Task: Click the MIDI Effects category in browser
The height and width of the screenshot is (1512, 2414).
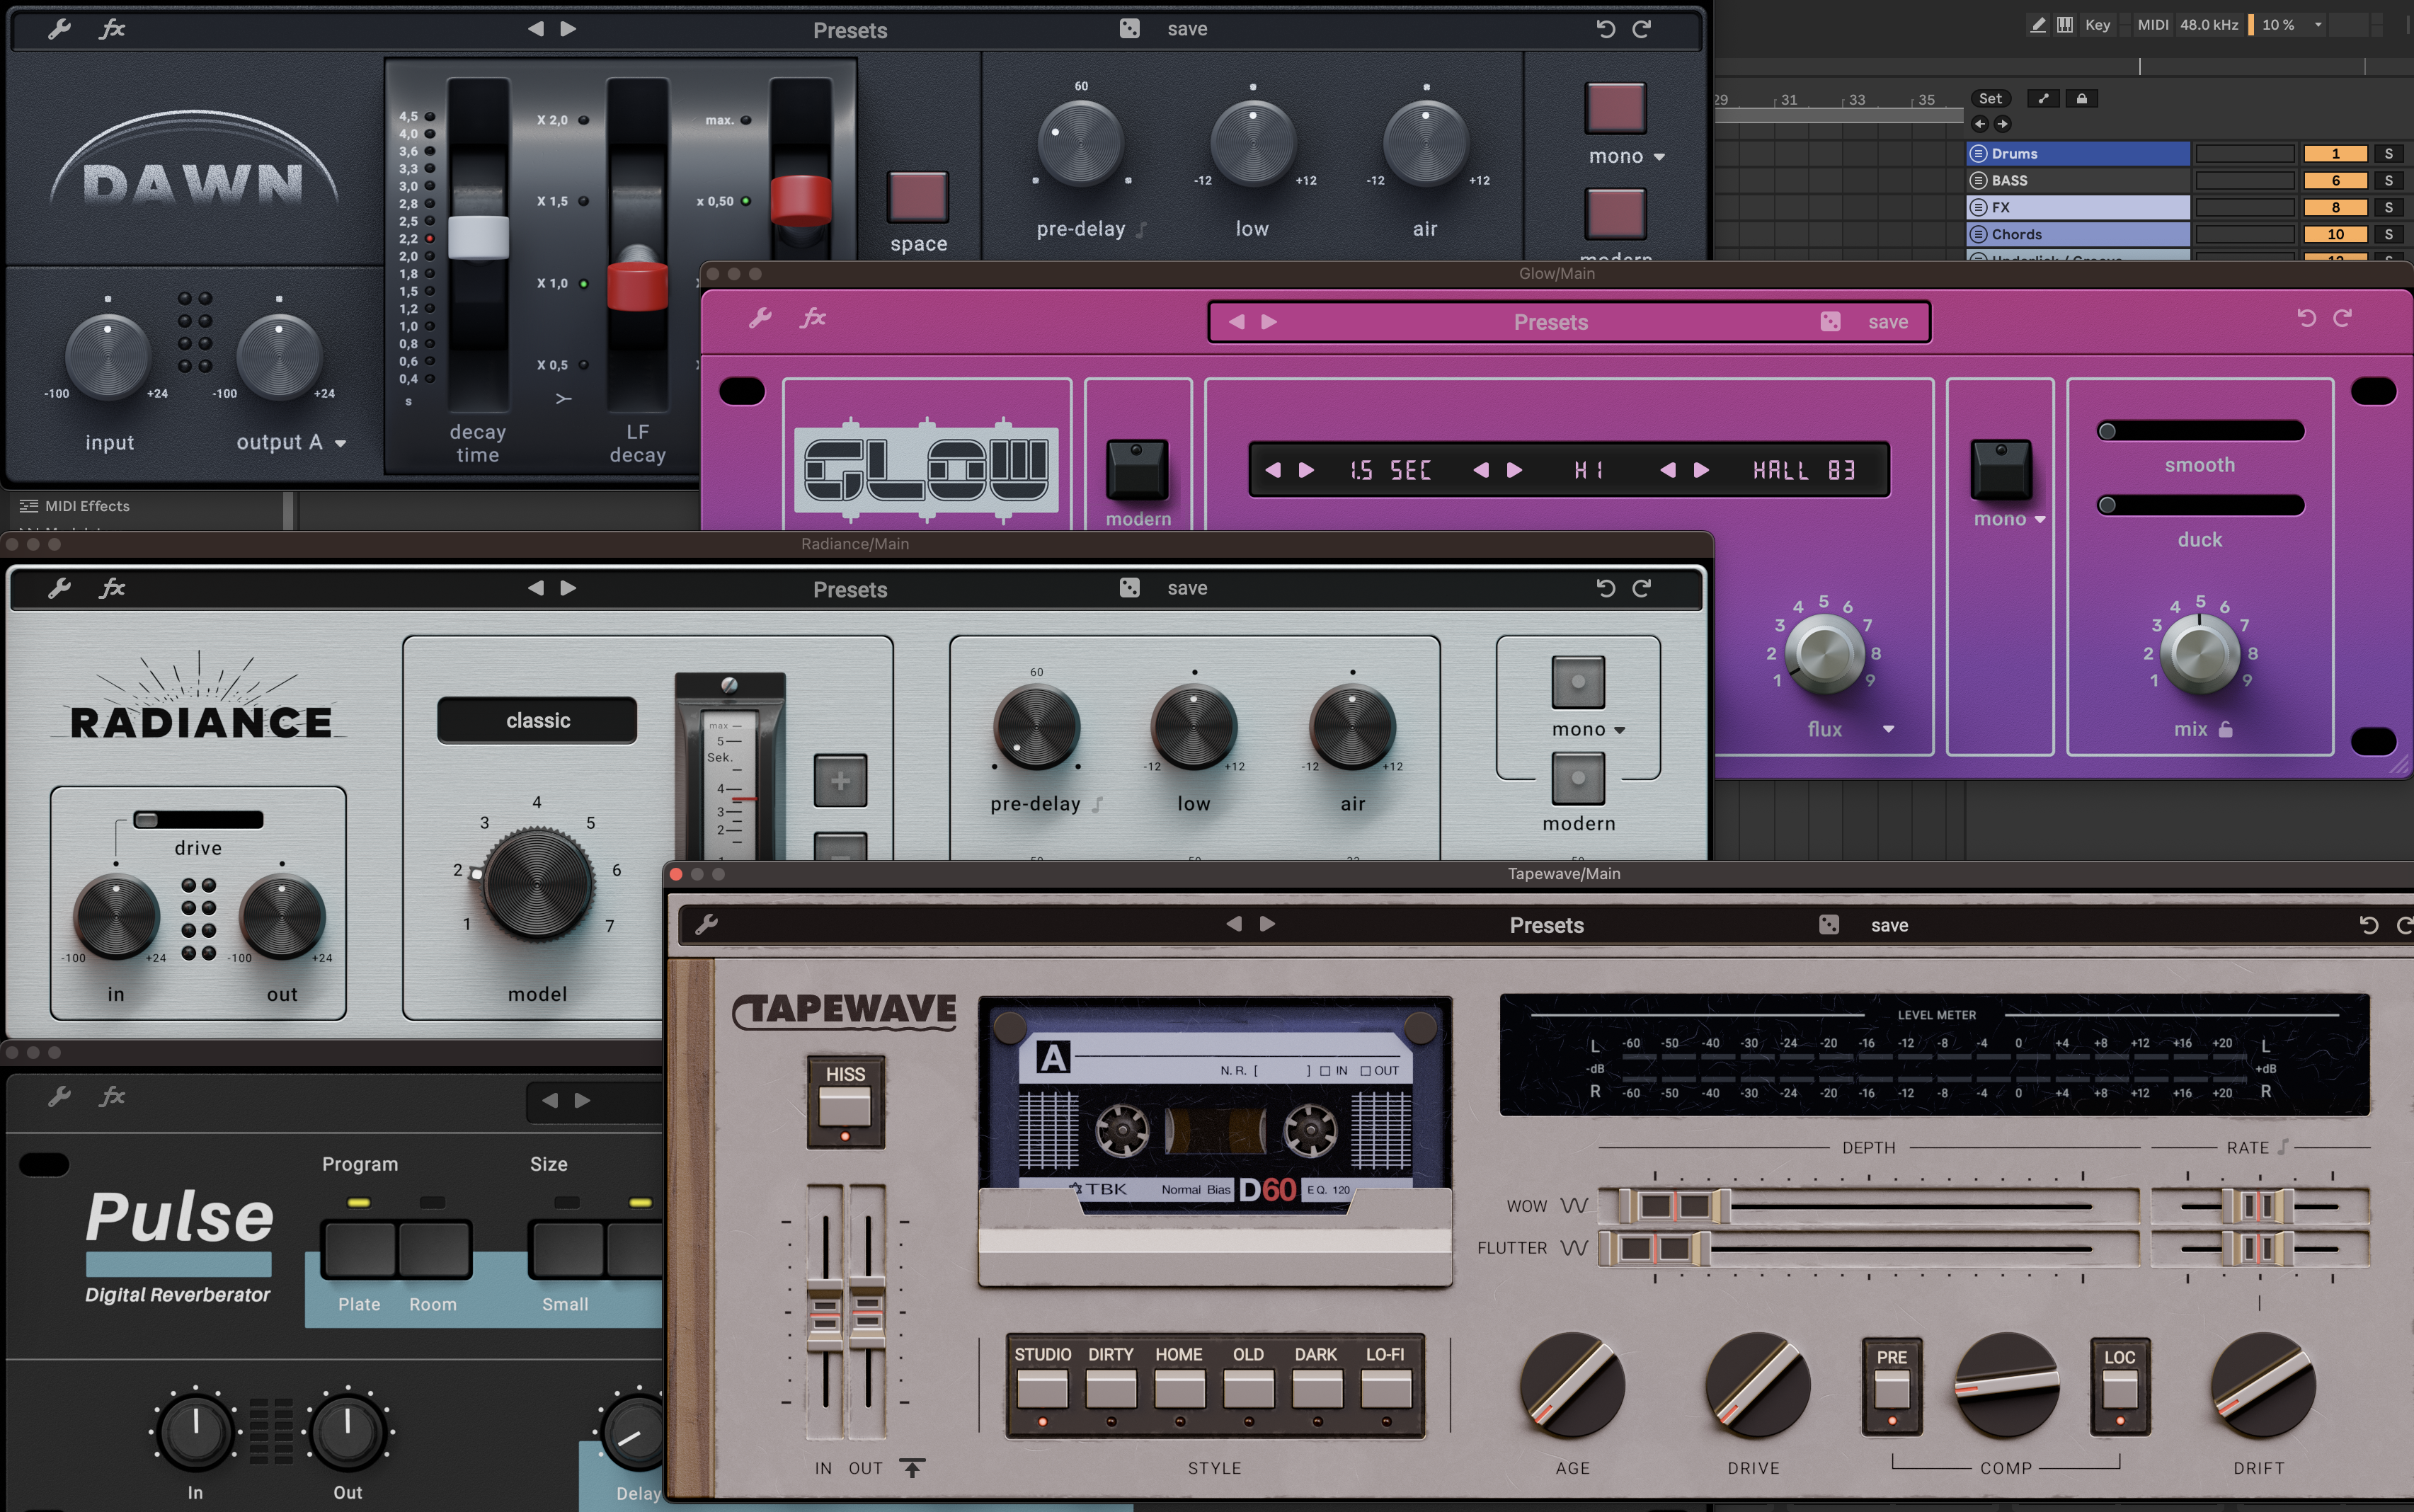Action: pos(87,506)
